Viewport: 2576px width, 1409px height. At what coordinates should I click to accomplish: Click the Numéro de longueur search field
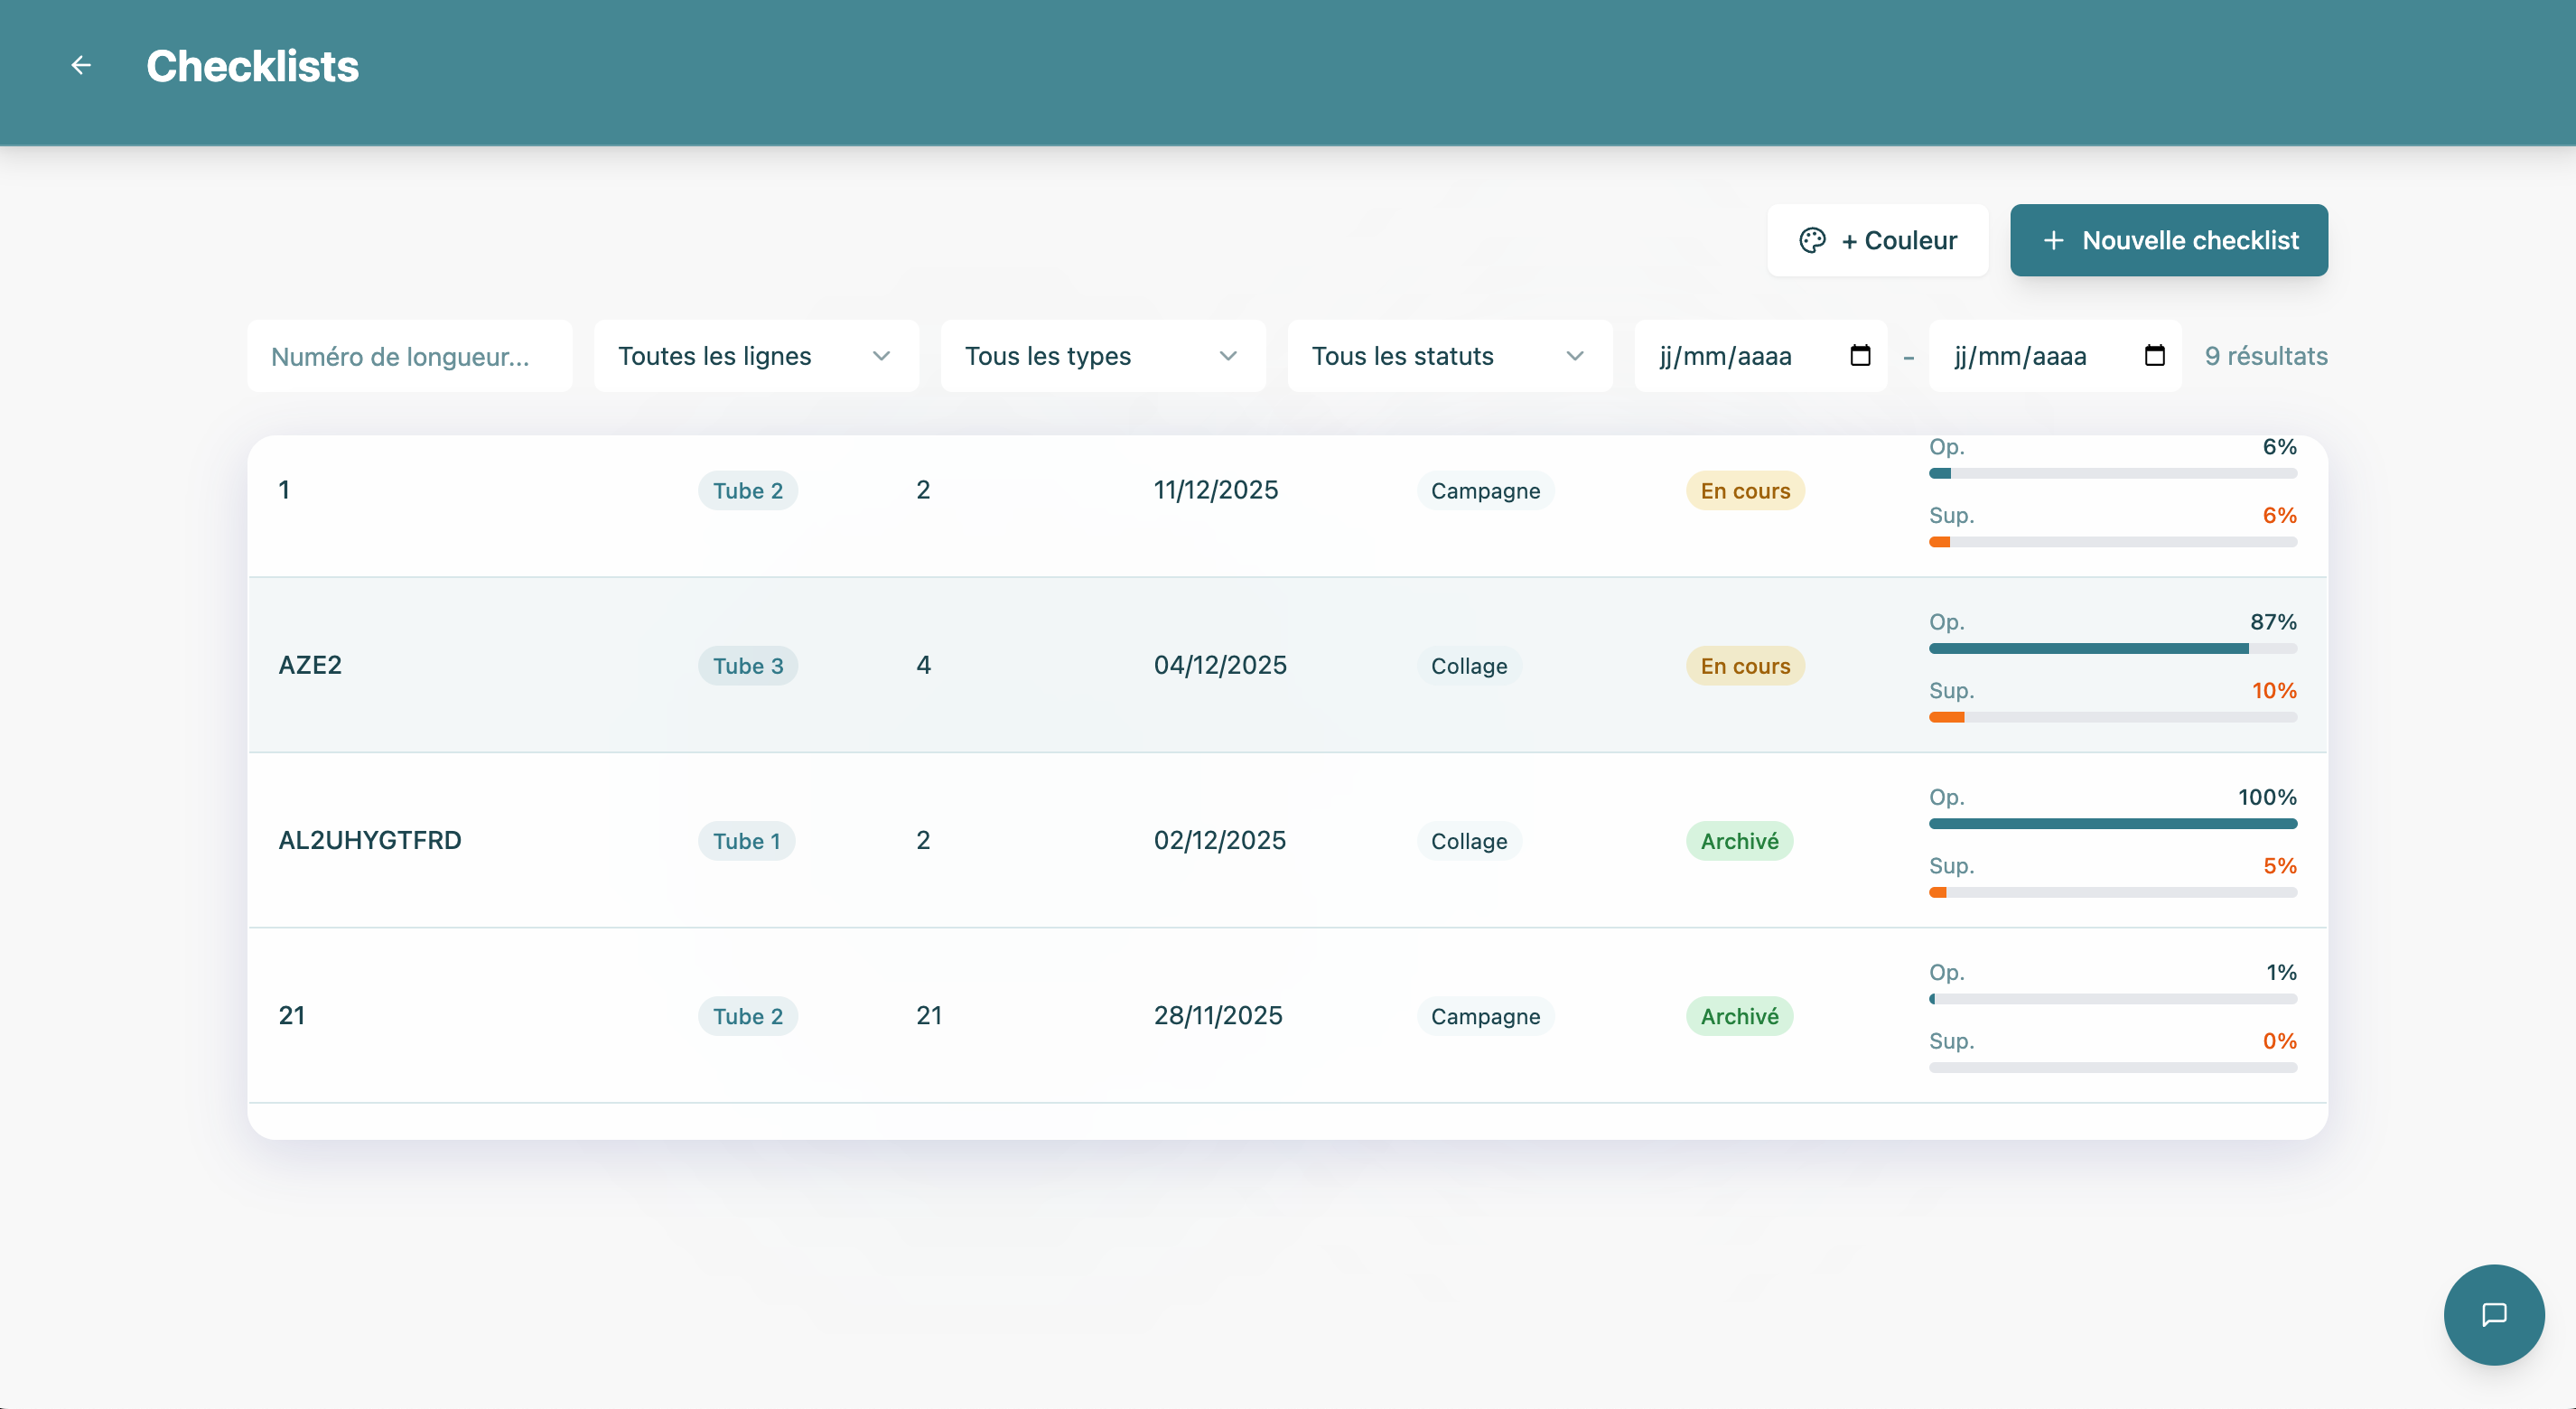[409, 356]
